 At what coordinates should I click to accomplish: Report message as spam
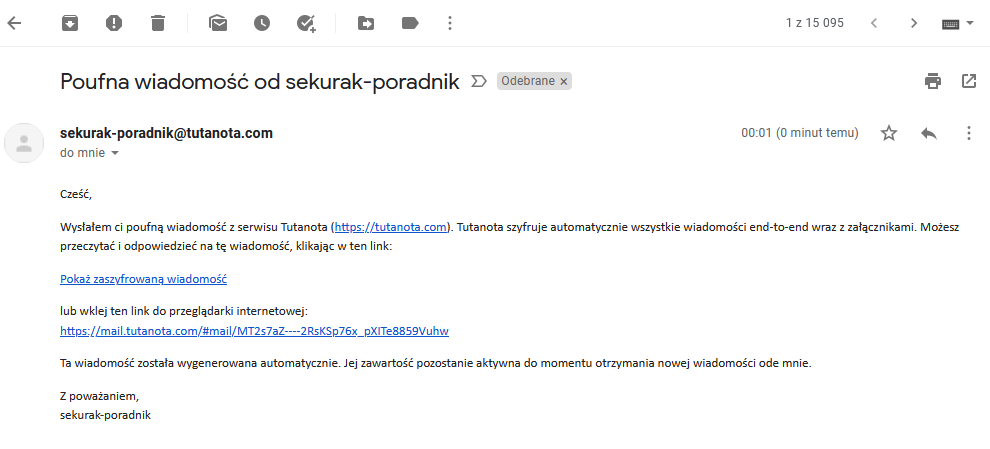[114, 23]
